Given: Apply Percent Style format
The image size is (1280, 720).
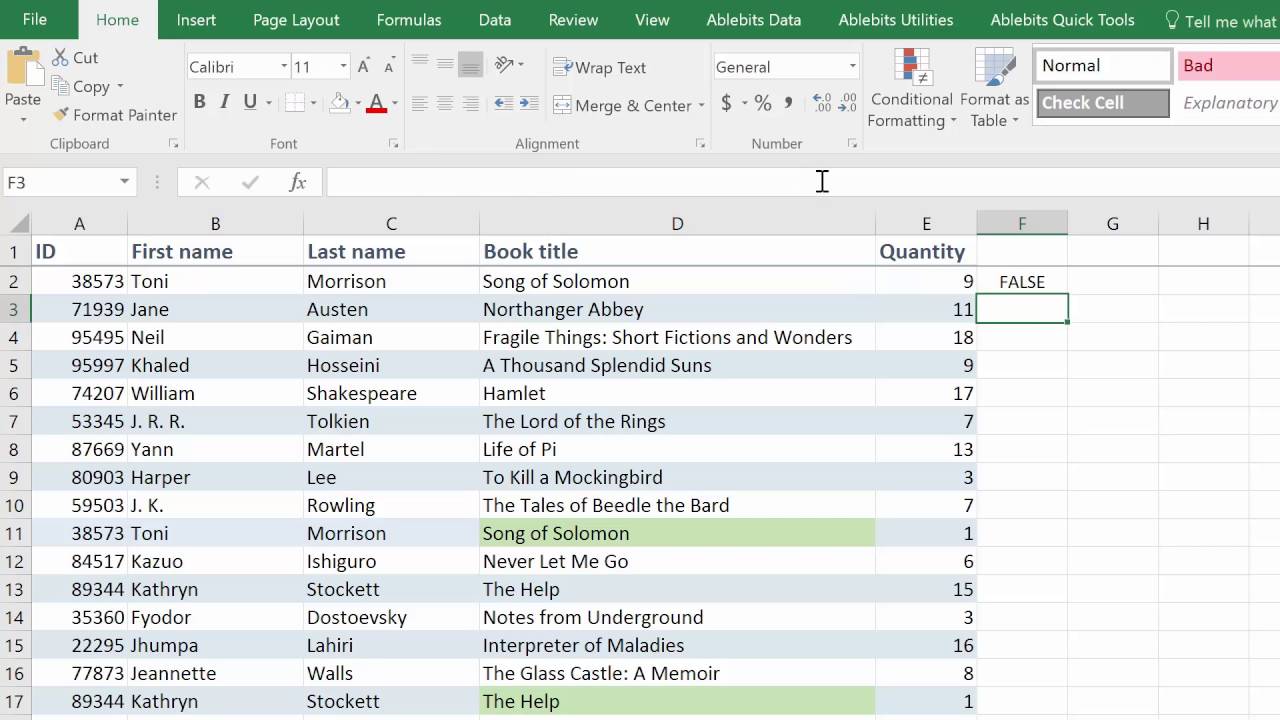Looking at the screenshot, I should coord(763,103).
